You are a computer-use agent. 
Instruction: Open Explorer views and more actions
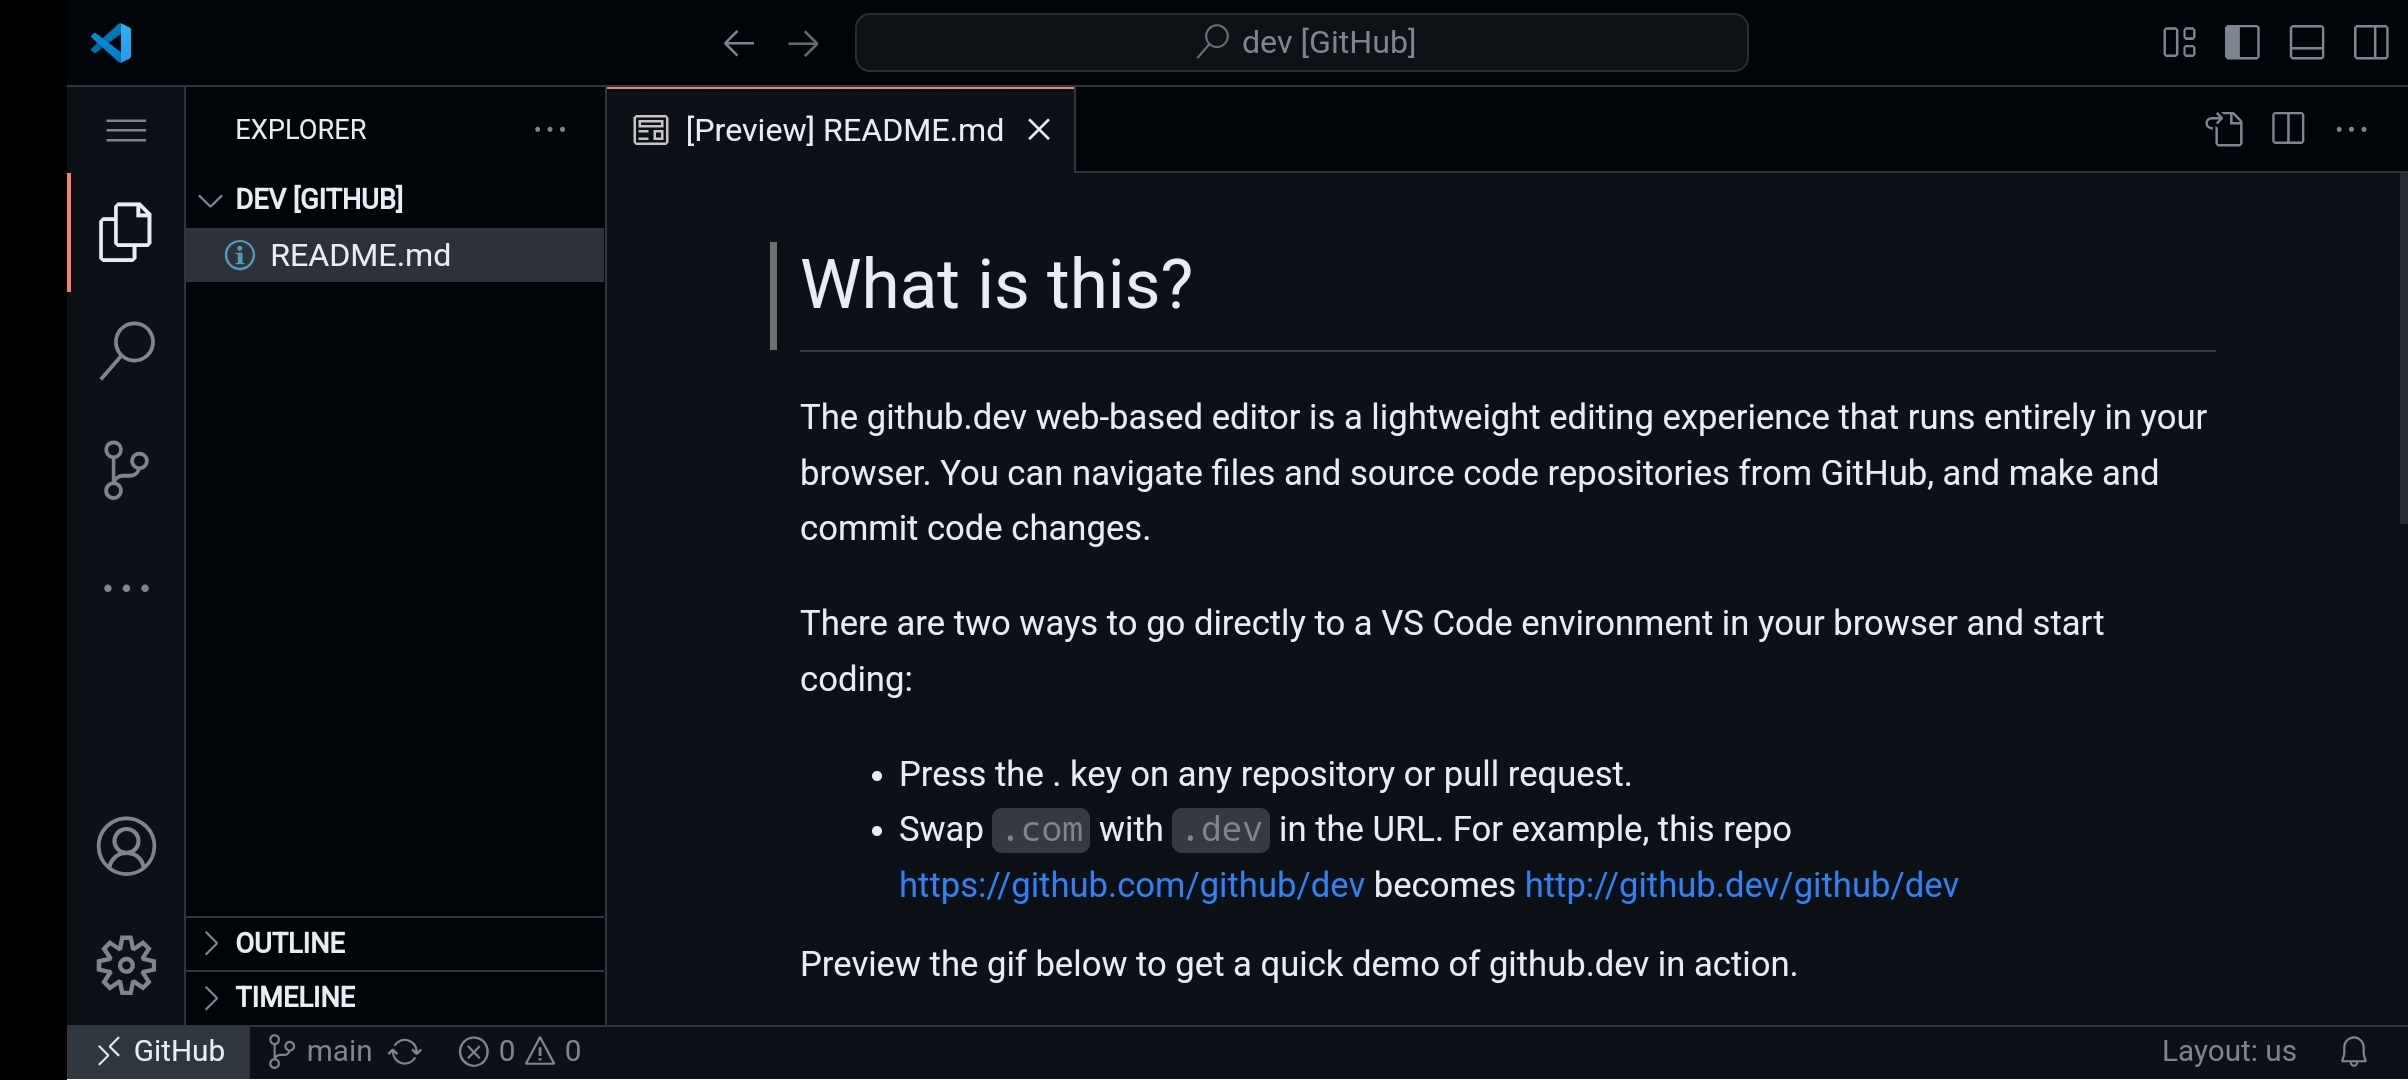point(550,129)
